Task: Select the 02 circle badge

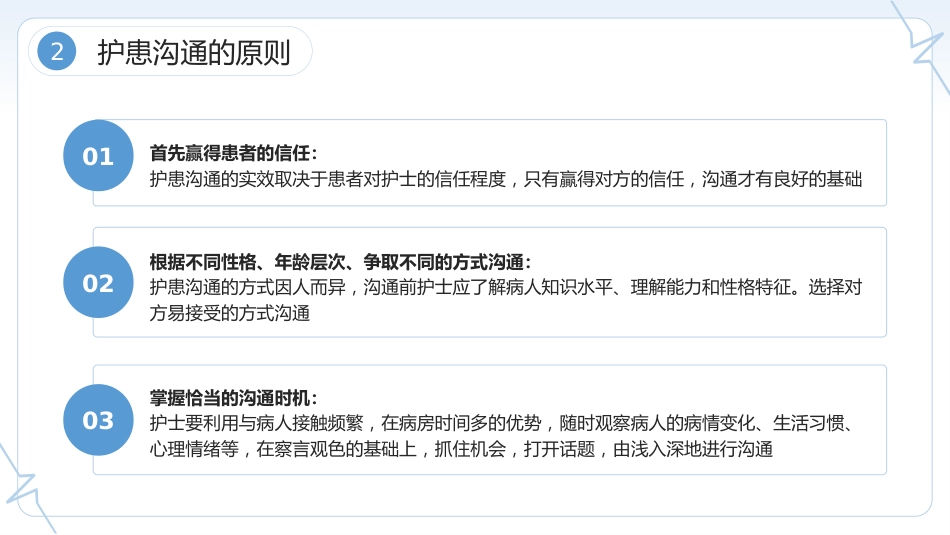Action: 98,282
